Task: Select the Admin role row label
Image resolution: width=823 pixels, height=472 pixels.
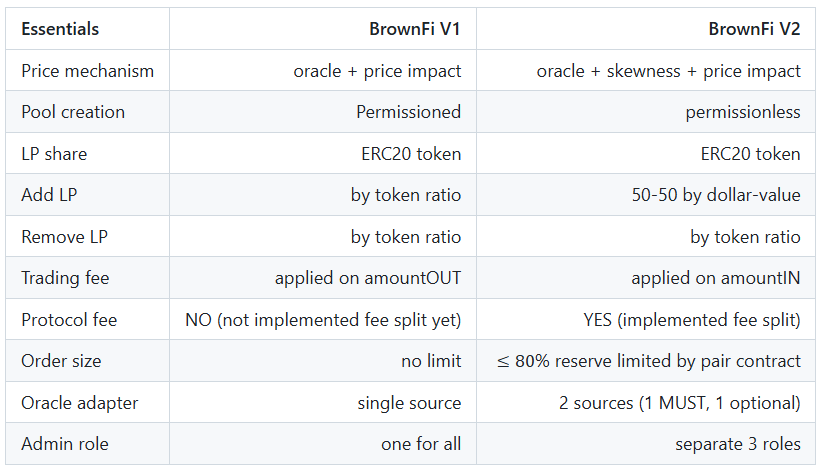Action: pos(63,444)
